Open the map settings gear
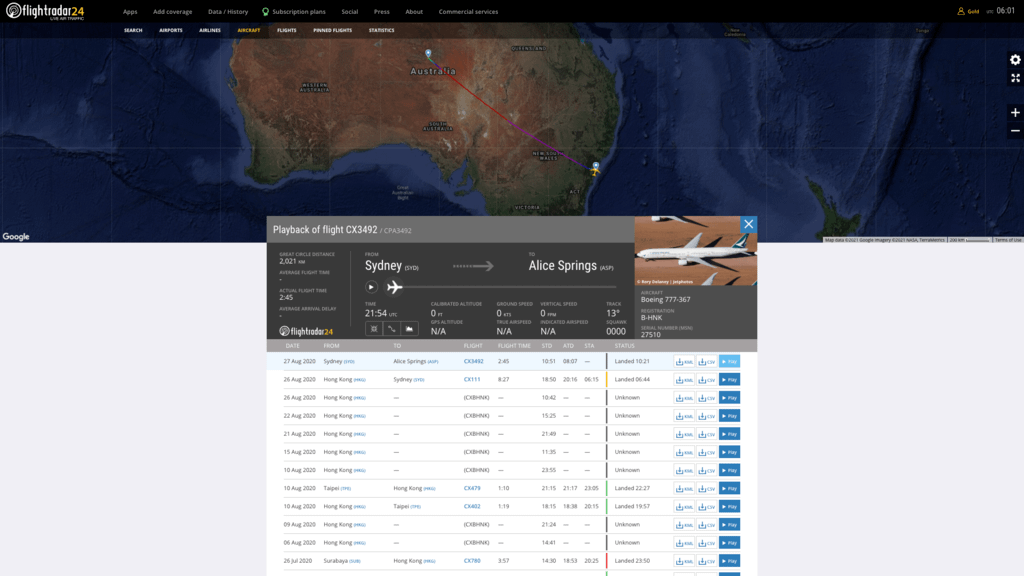Screen dimensions: 1024x576 [x=1015, y=59]
